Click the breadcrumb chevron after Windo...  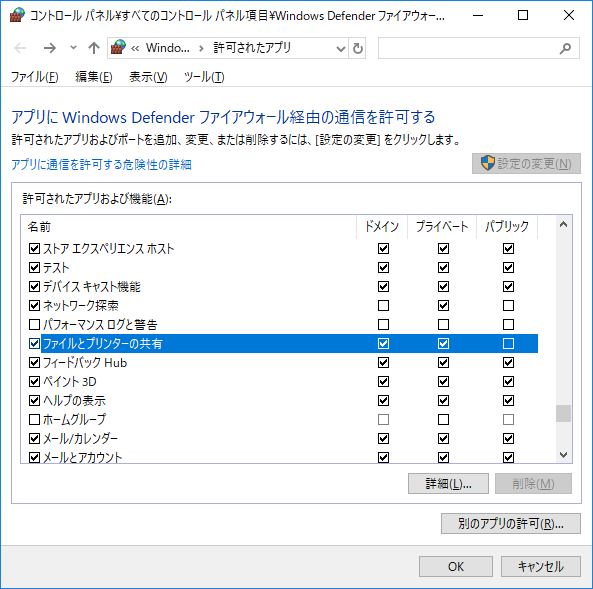coord(201,48)
